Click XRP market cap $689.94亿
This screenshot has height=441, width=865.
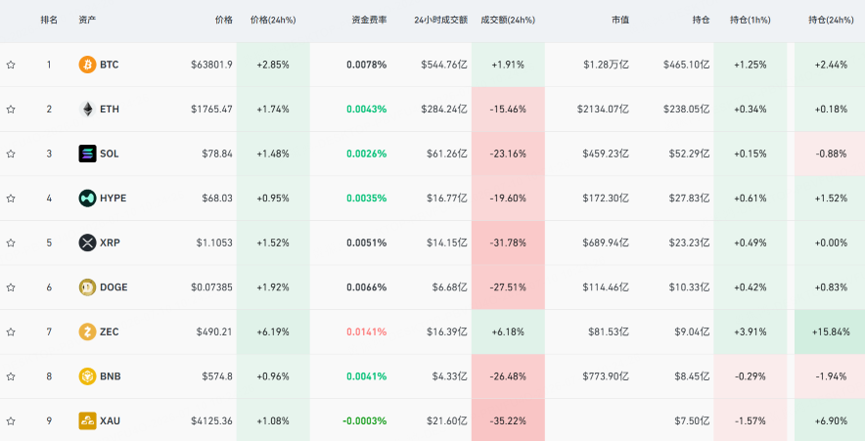pos(606,243)
